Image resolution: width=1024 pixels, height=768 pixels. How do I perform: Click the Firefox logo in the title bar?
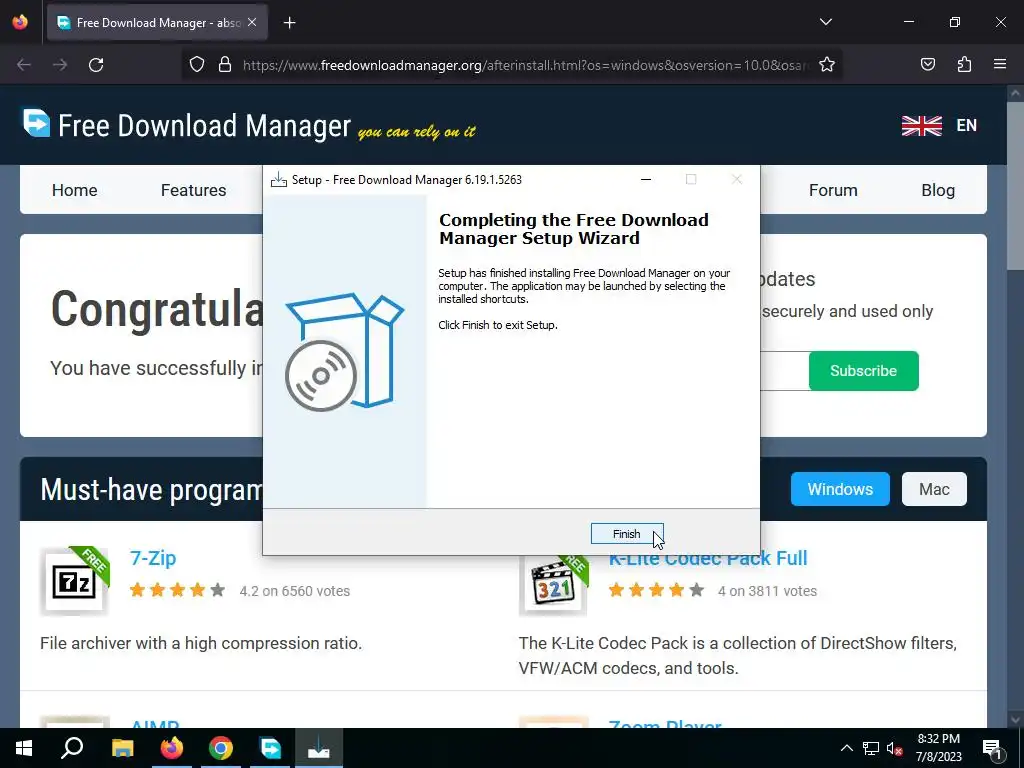pyautogui.click(x=20, y=22)
